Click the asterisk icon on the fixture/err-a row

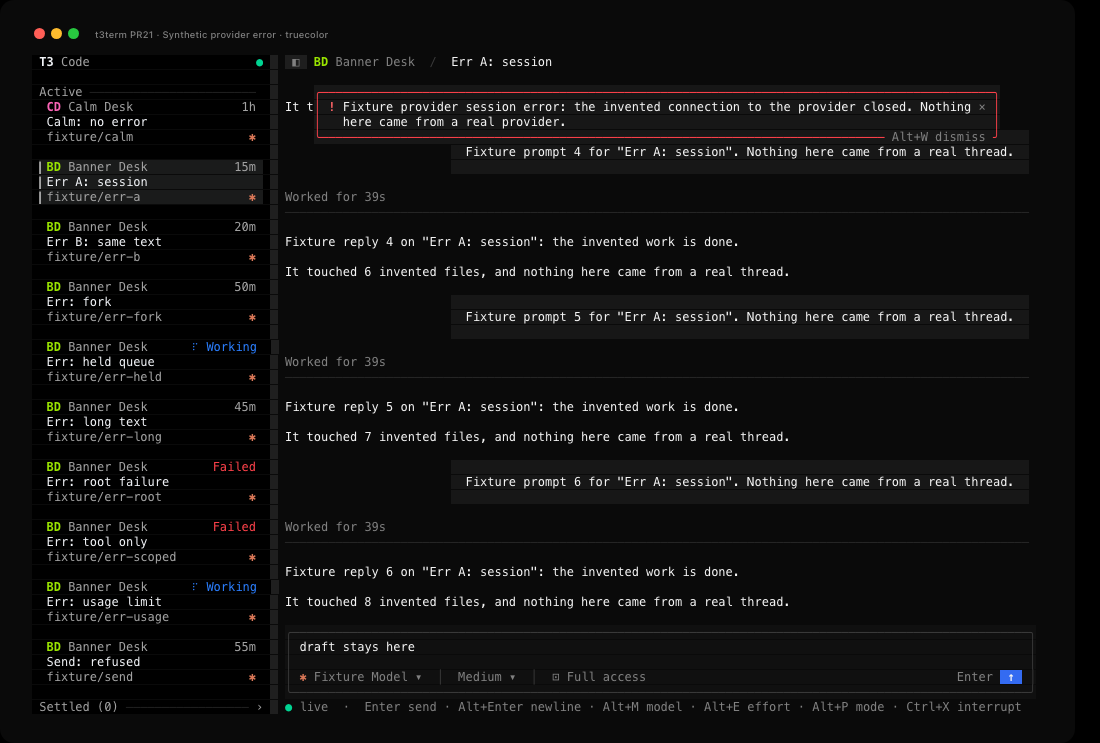[253, 198]
